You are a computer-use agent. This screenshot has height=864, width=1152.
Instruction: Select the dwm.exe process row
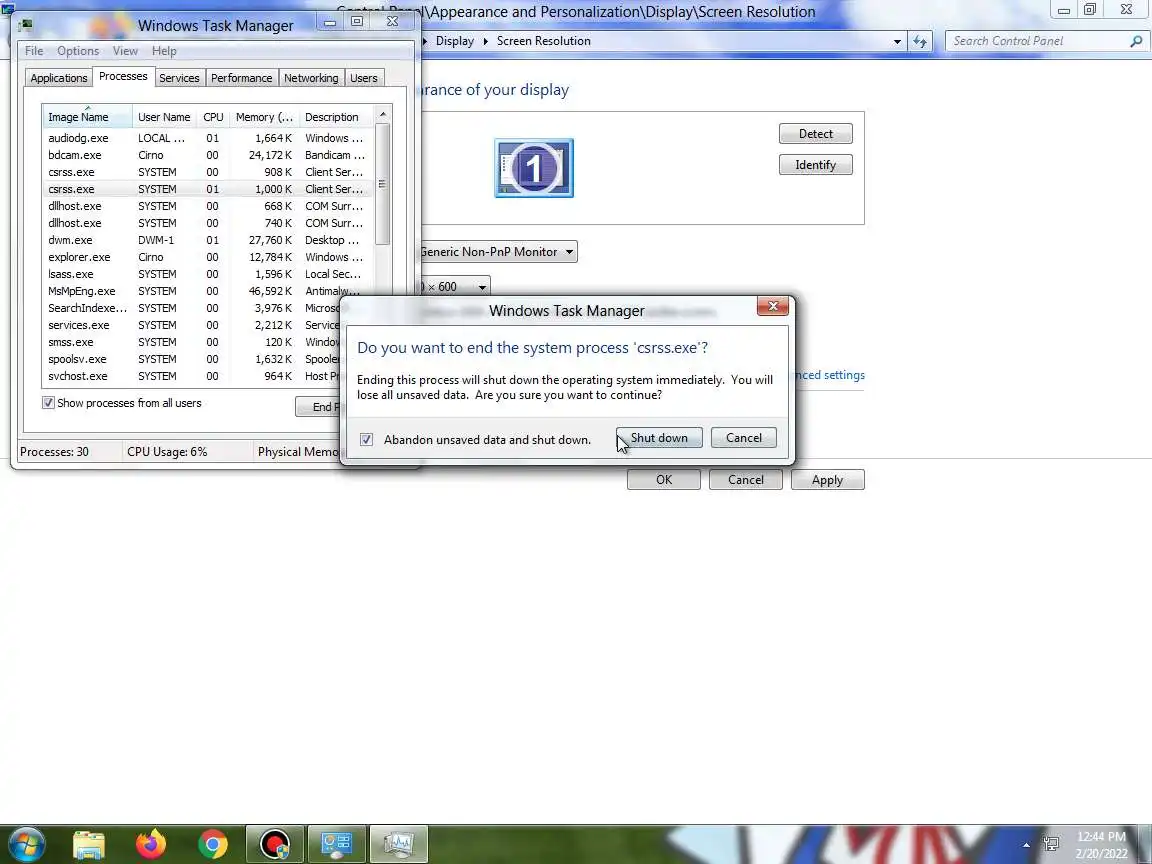click(x=208, y=240)
